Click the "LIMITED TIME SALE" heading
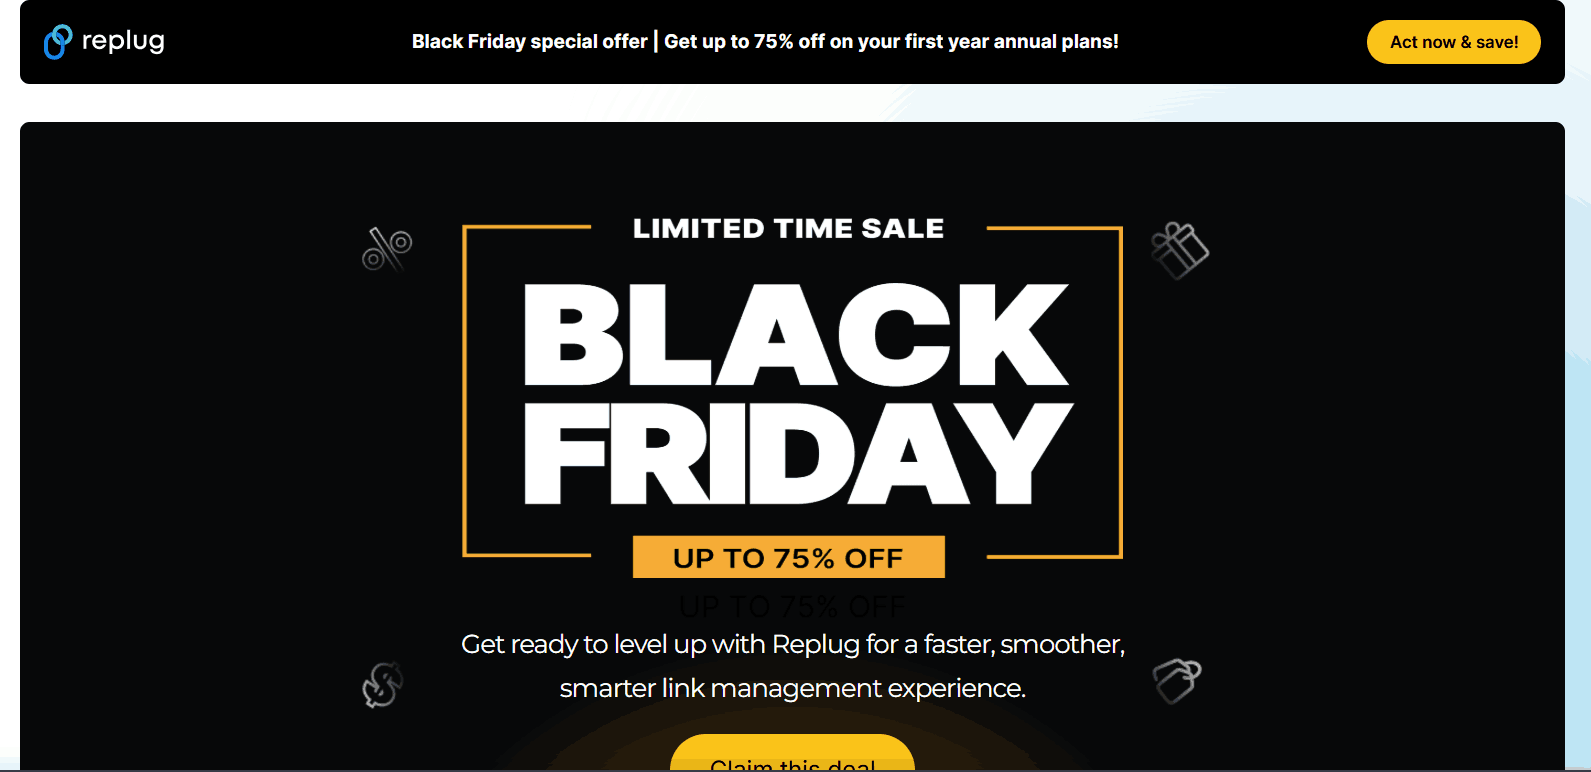The image size is (1591, 772). click(x=788, y=229)
